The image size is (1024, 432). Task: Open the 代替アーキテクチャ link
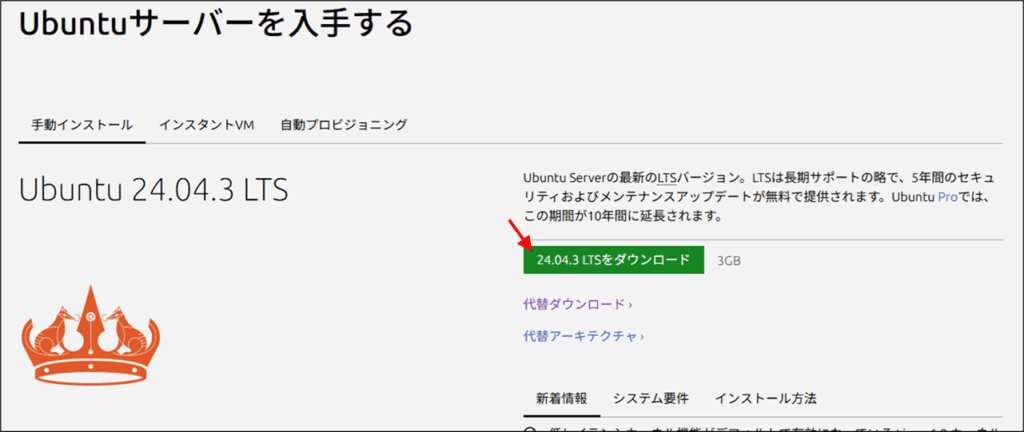click(584, 336)
